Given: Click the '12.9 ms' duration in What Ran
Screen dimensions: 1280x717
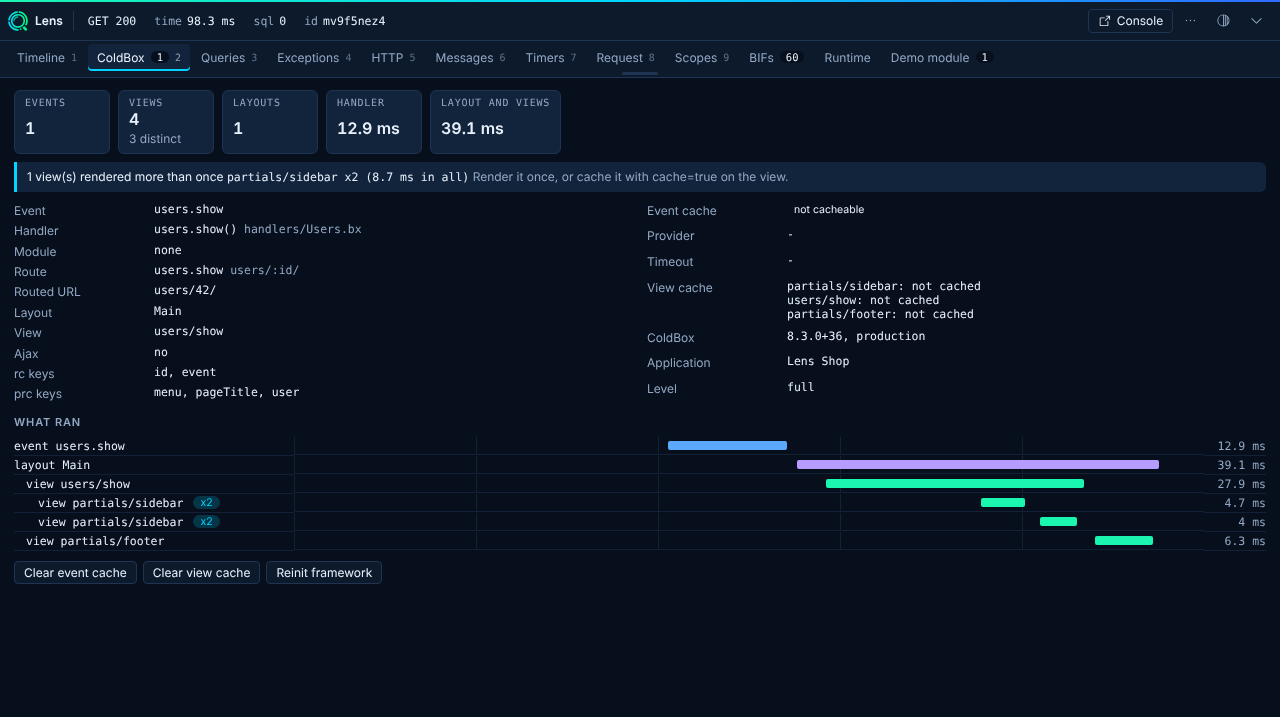Looking at the screenshot, I should click(1241, 446).
